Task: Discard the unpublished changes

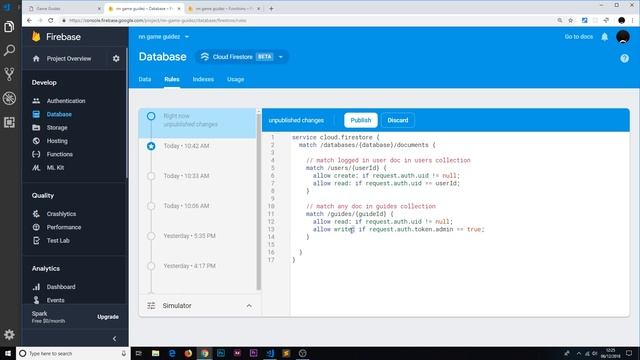Action: pyautogui.click(x=398, y=120)
